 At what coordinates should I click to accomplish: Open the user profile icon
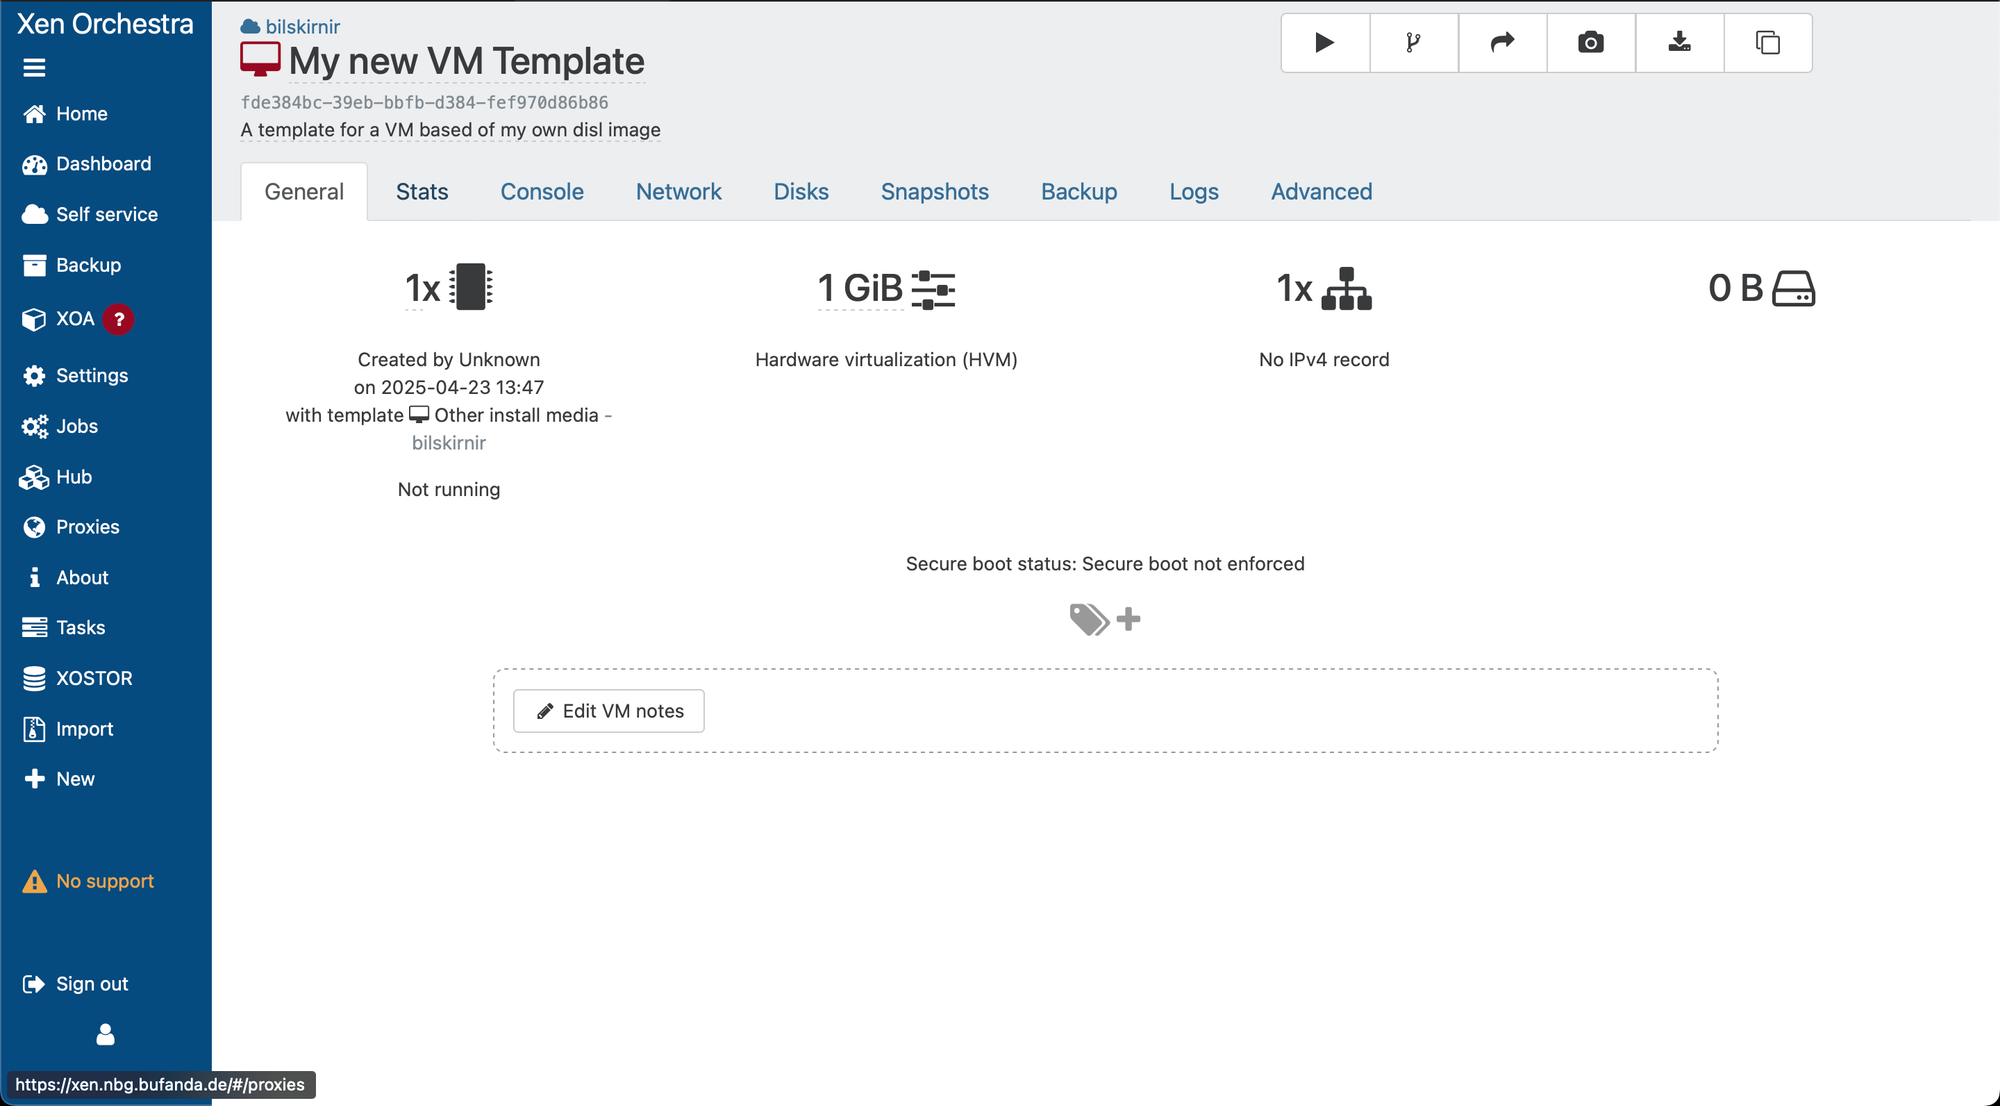point(105,1035)
